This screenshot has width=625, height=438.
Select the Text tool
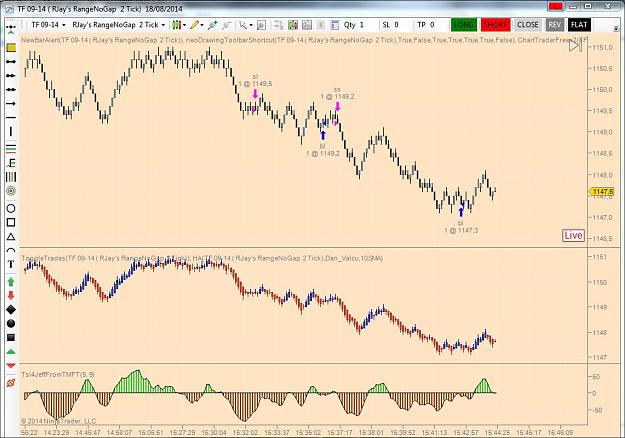[11, 265]
